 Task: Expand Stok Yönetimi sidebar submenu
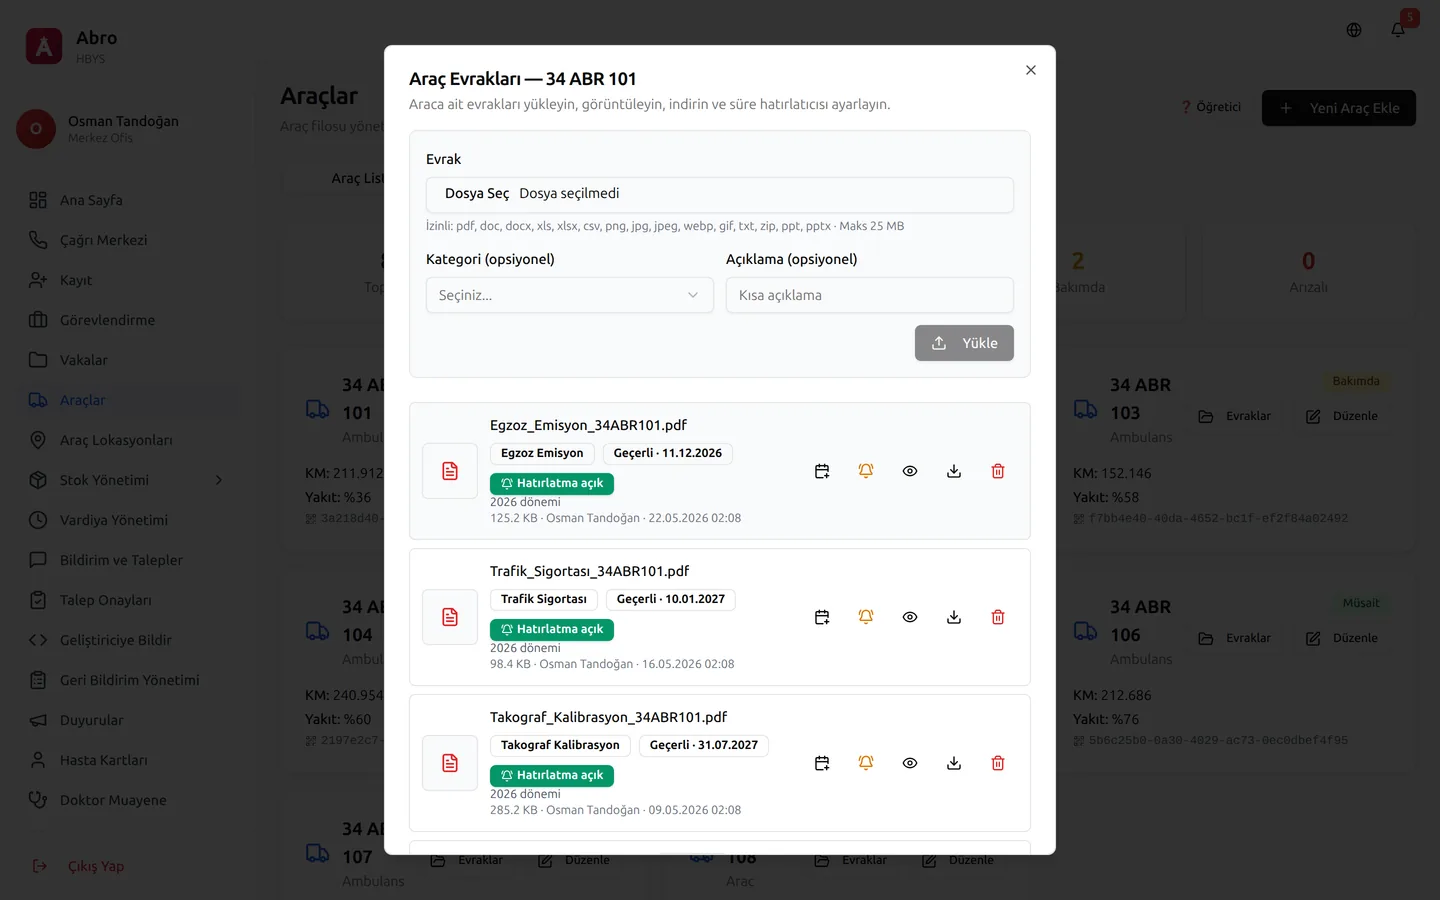coord(219,480)
